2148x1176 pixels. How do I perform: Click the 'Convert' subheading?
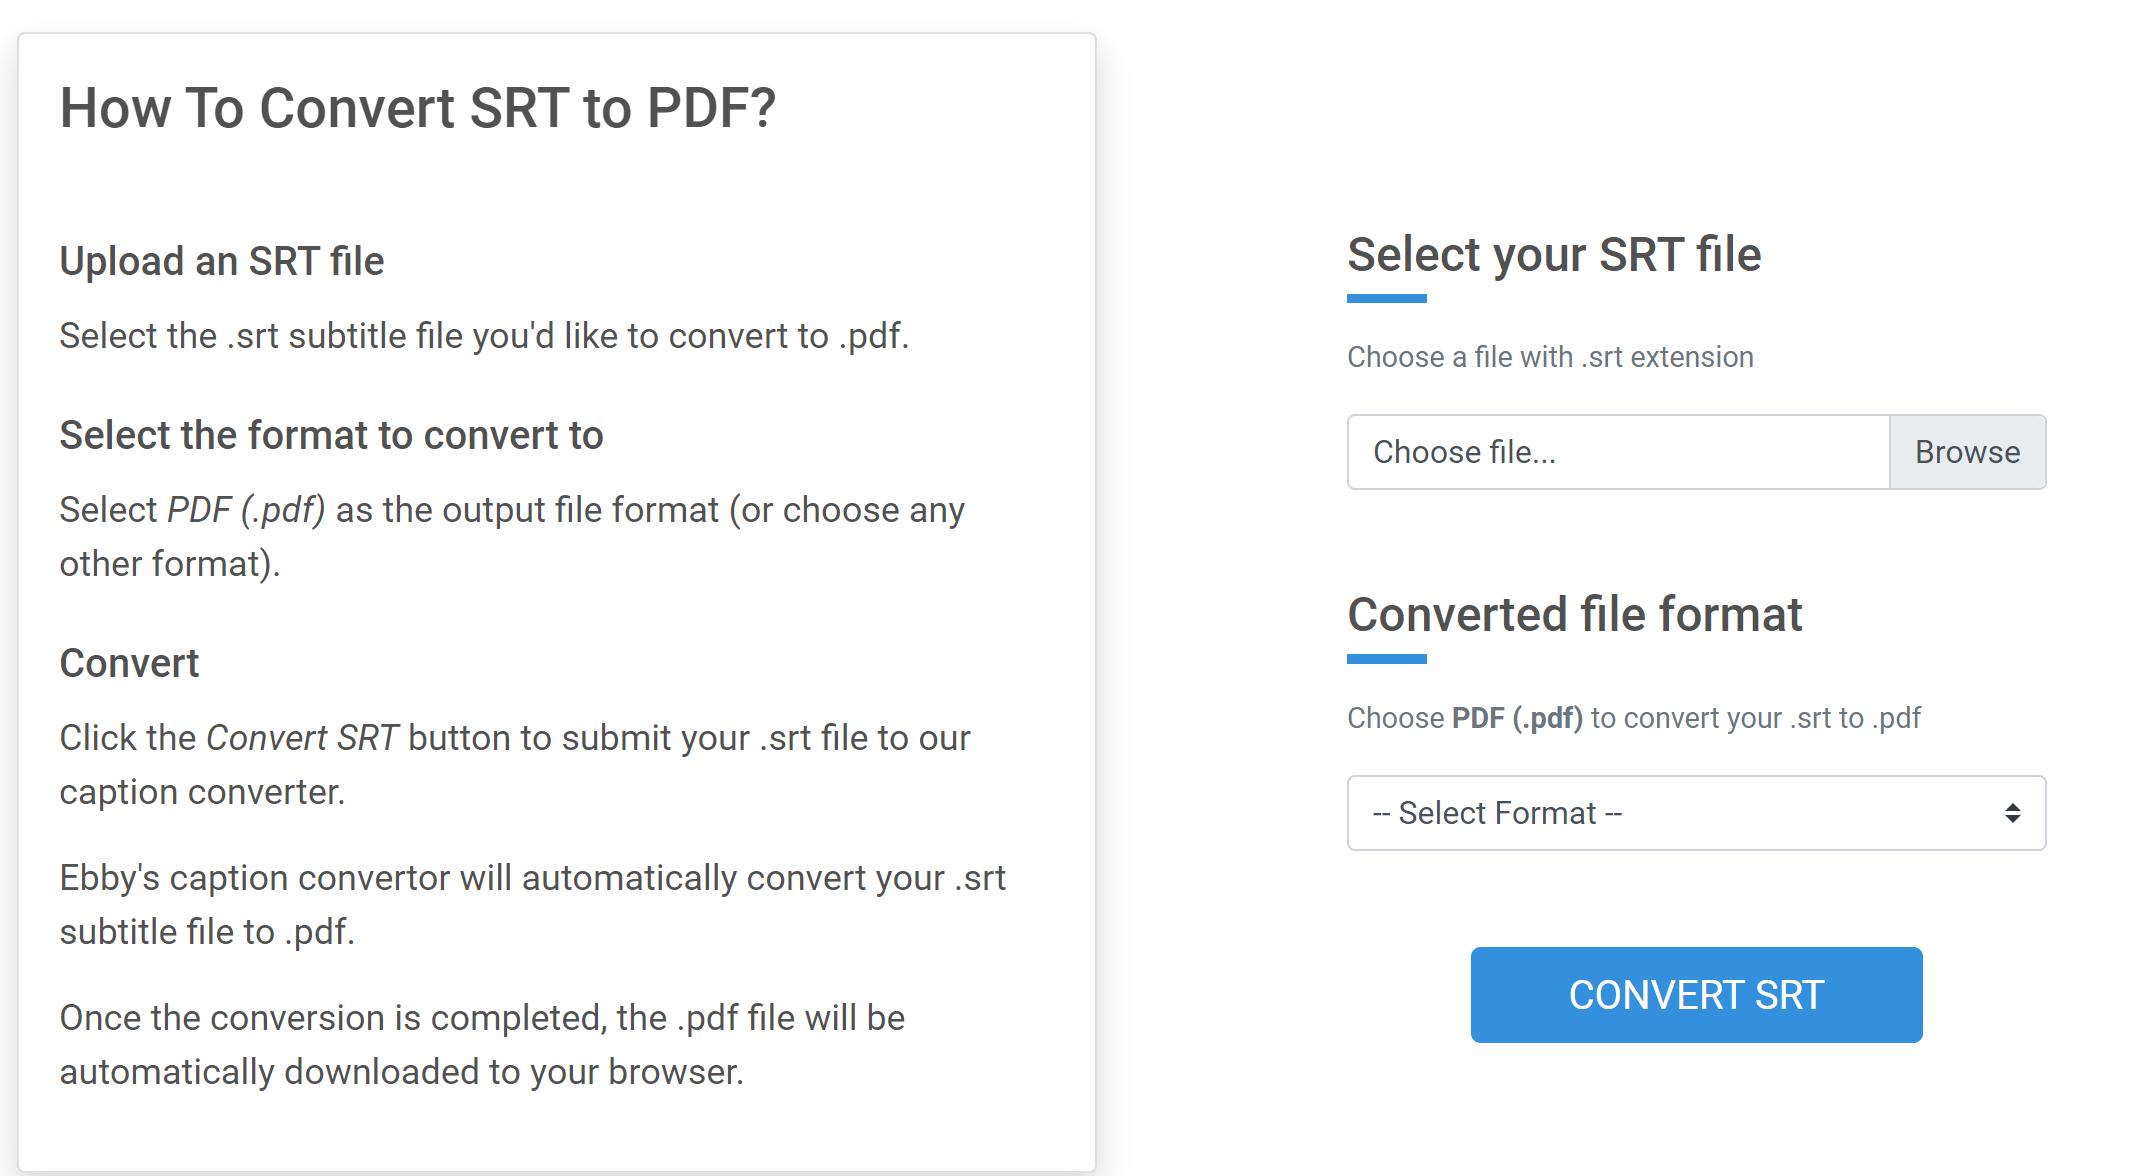(x=129, y=663)
